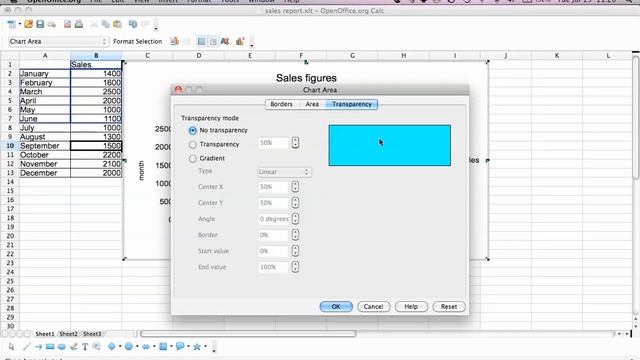Switch to Sheet1 tab
Viewport: 640px width, 360px height.
point(44,334)
